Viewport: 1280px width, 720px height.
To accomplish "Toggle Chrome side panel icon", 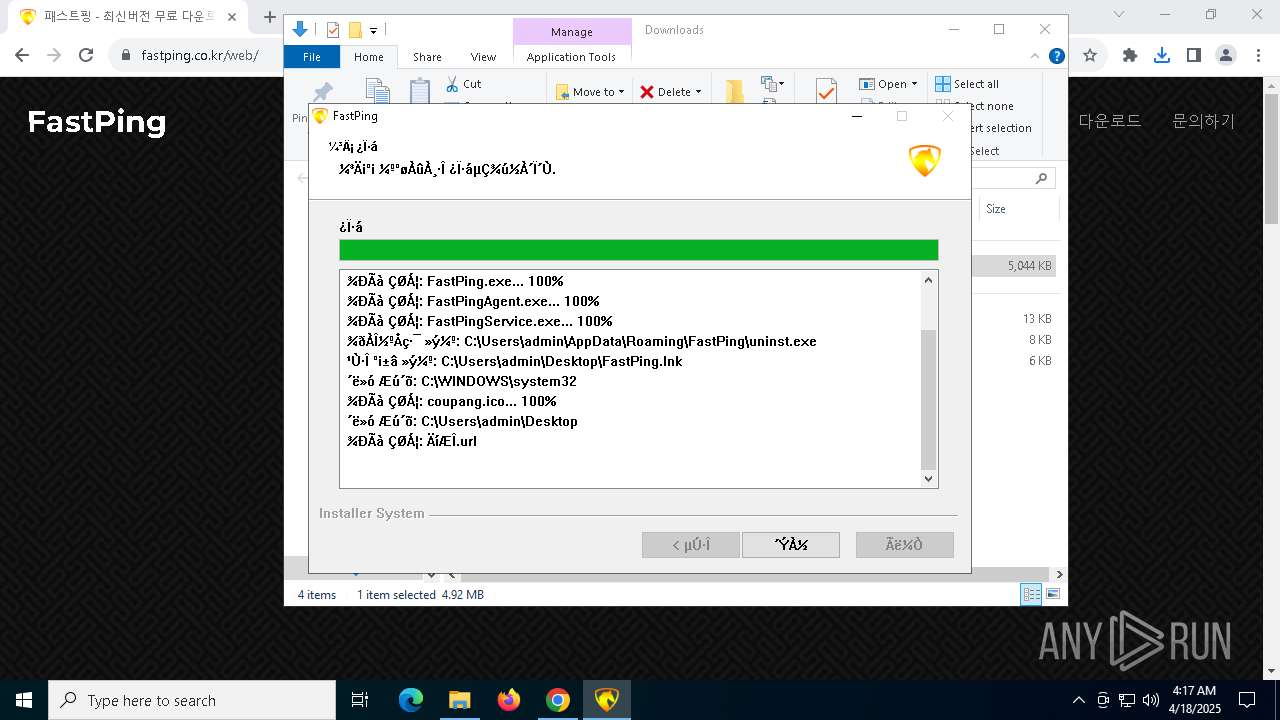I will (1194, 55).
